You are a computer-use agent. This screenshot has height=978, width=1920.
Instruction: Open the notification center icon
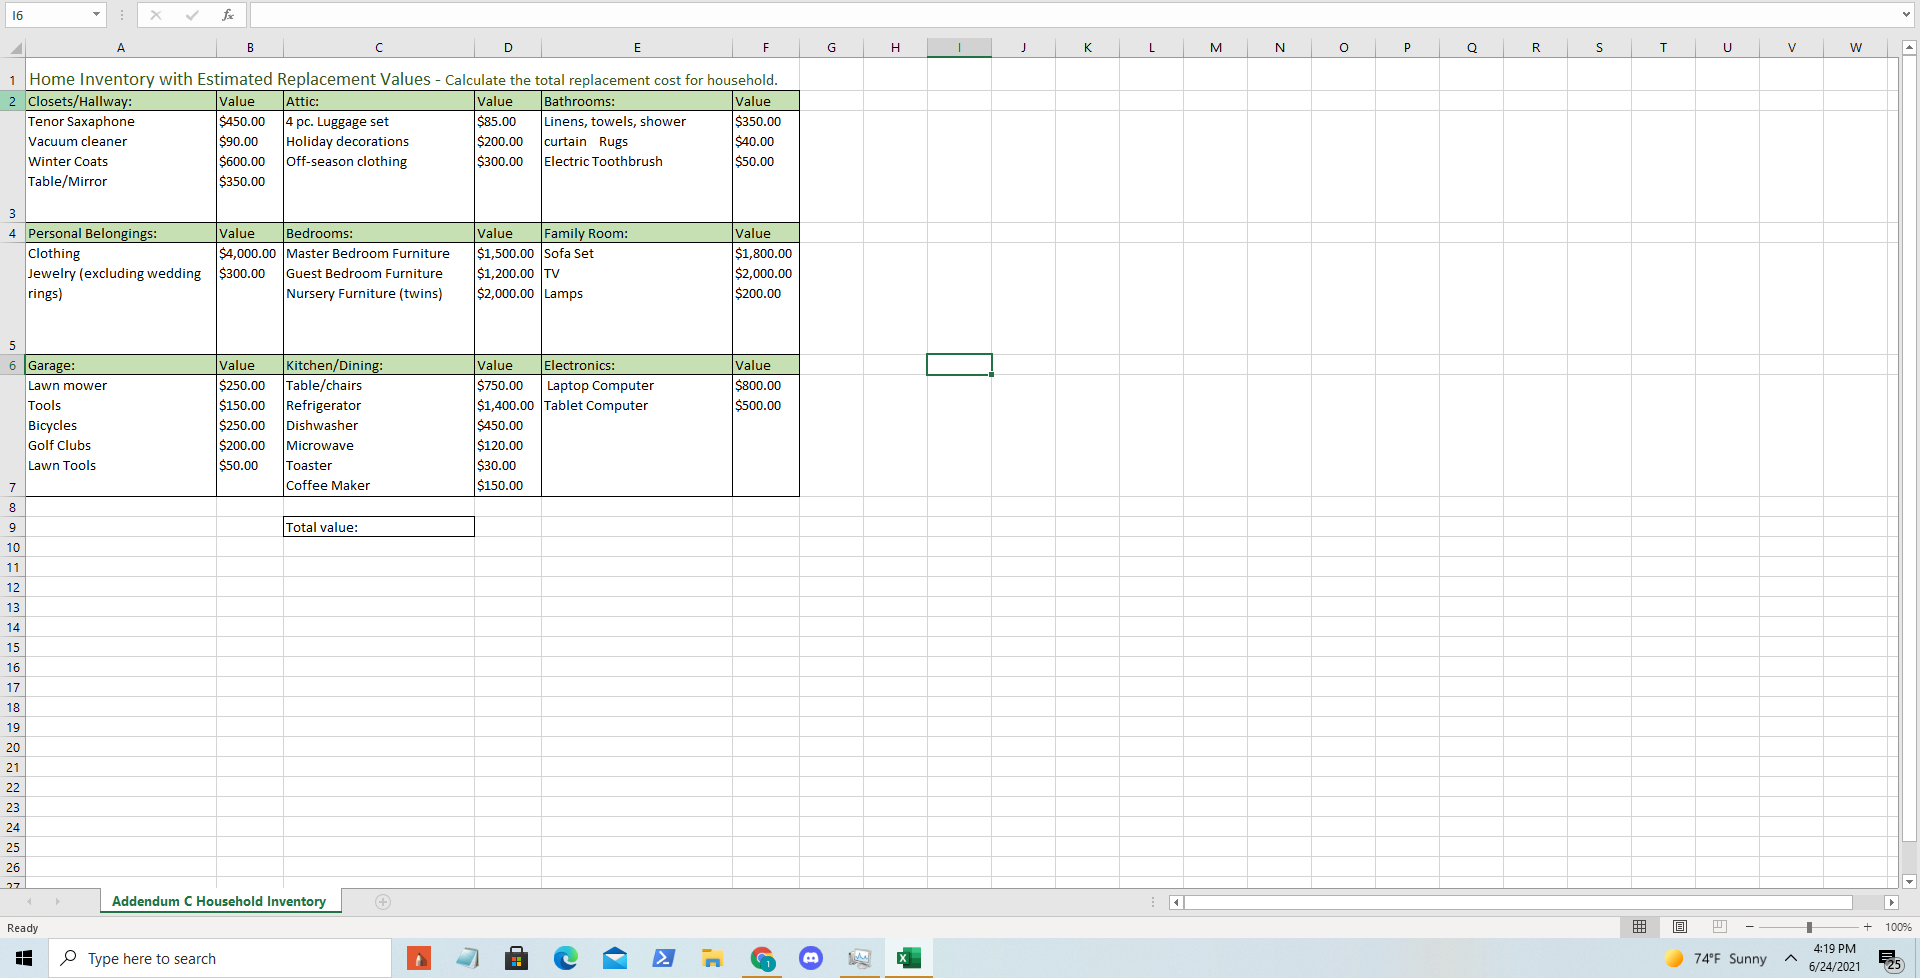click(1890, 959)
